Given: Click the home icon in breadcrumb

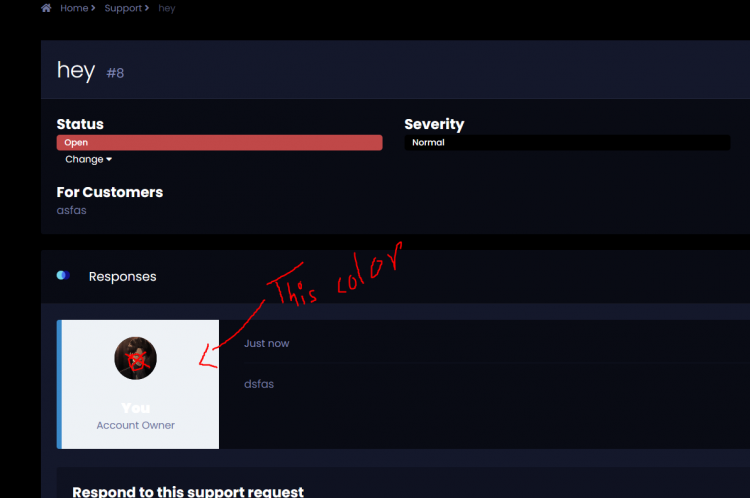Looking at the screenshot, I should tap(46, 8).
